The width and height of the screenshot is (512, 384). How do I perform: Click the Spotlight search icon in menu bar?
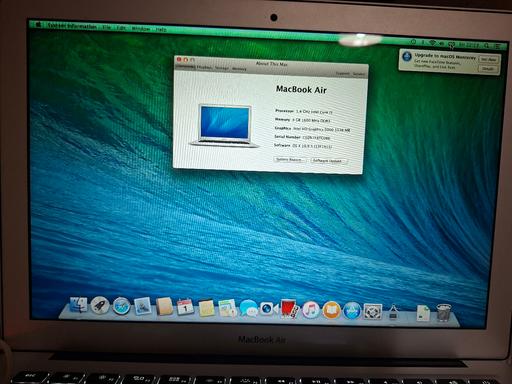coord(487,46)
